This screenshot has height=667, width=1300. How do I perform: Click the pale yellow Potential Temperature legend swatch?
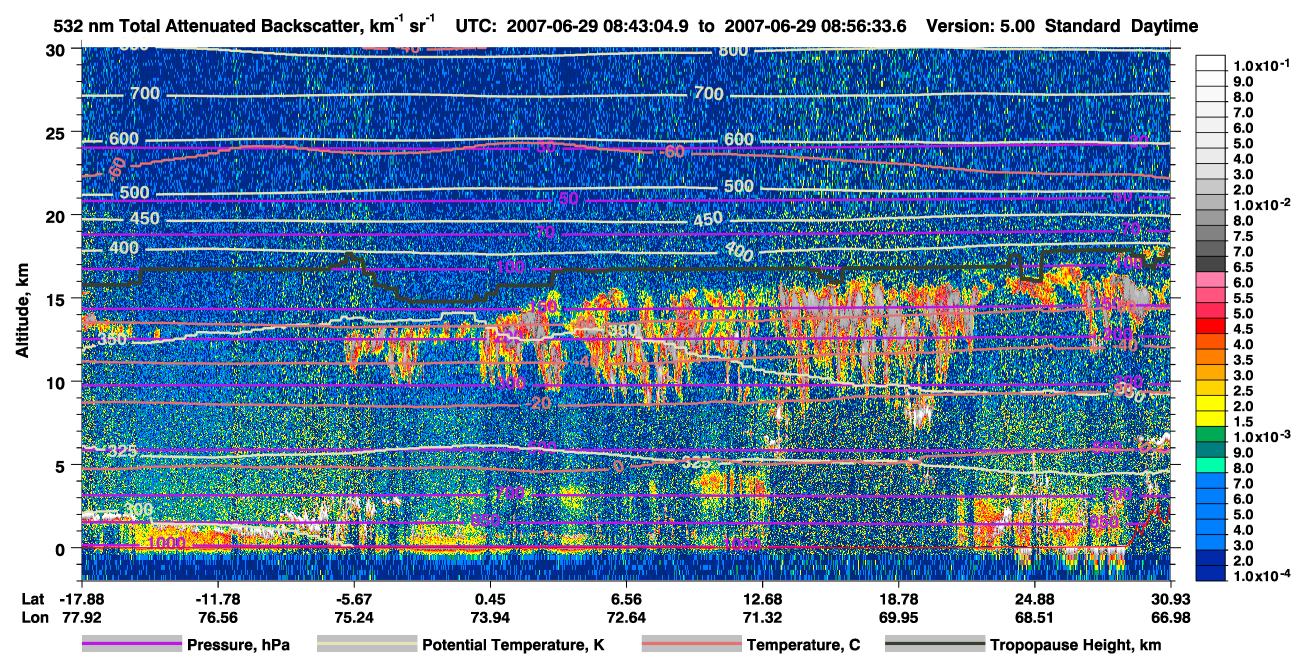click(366, 645)
